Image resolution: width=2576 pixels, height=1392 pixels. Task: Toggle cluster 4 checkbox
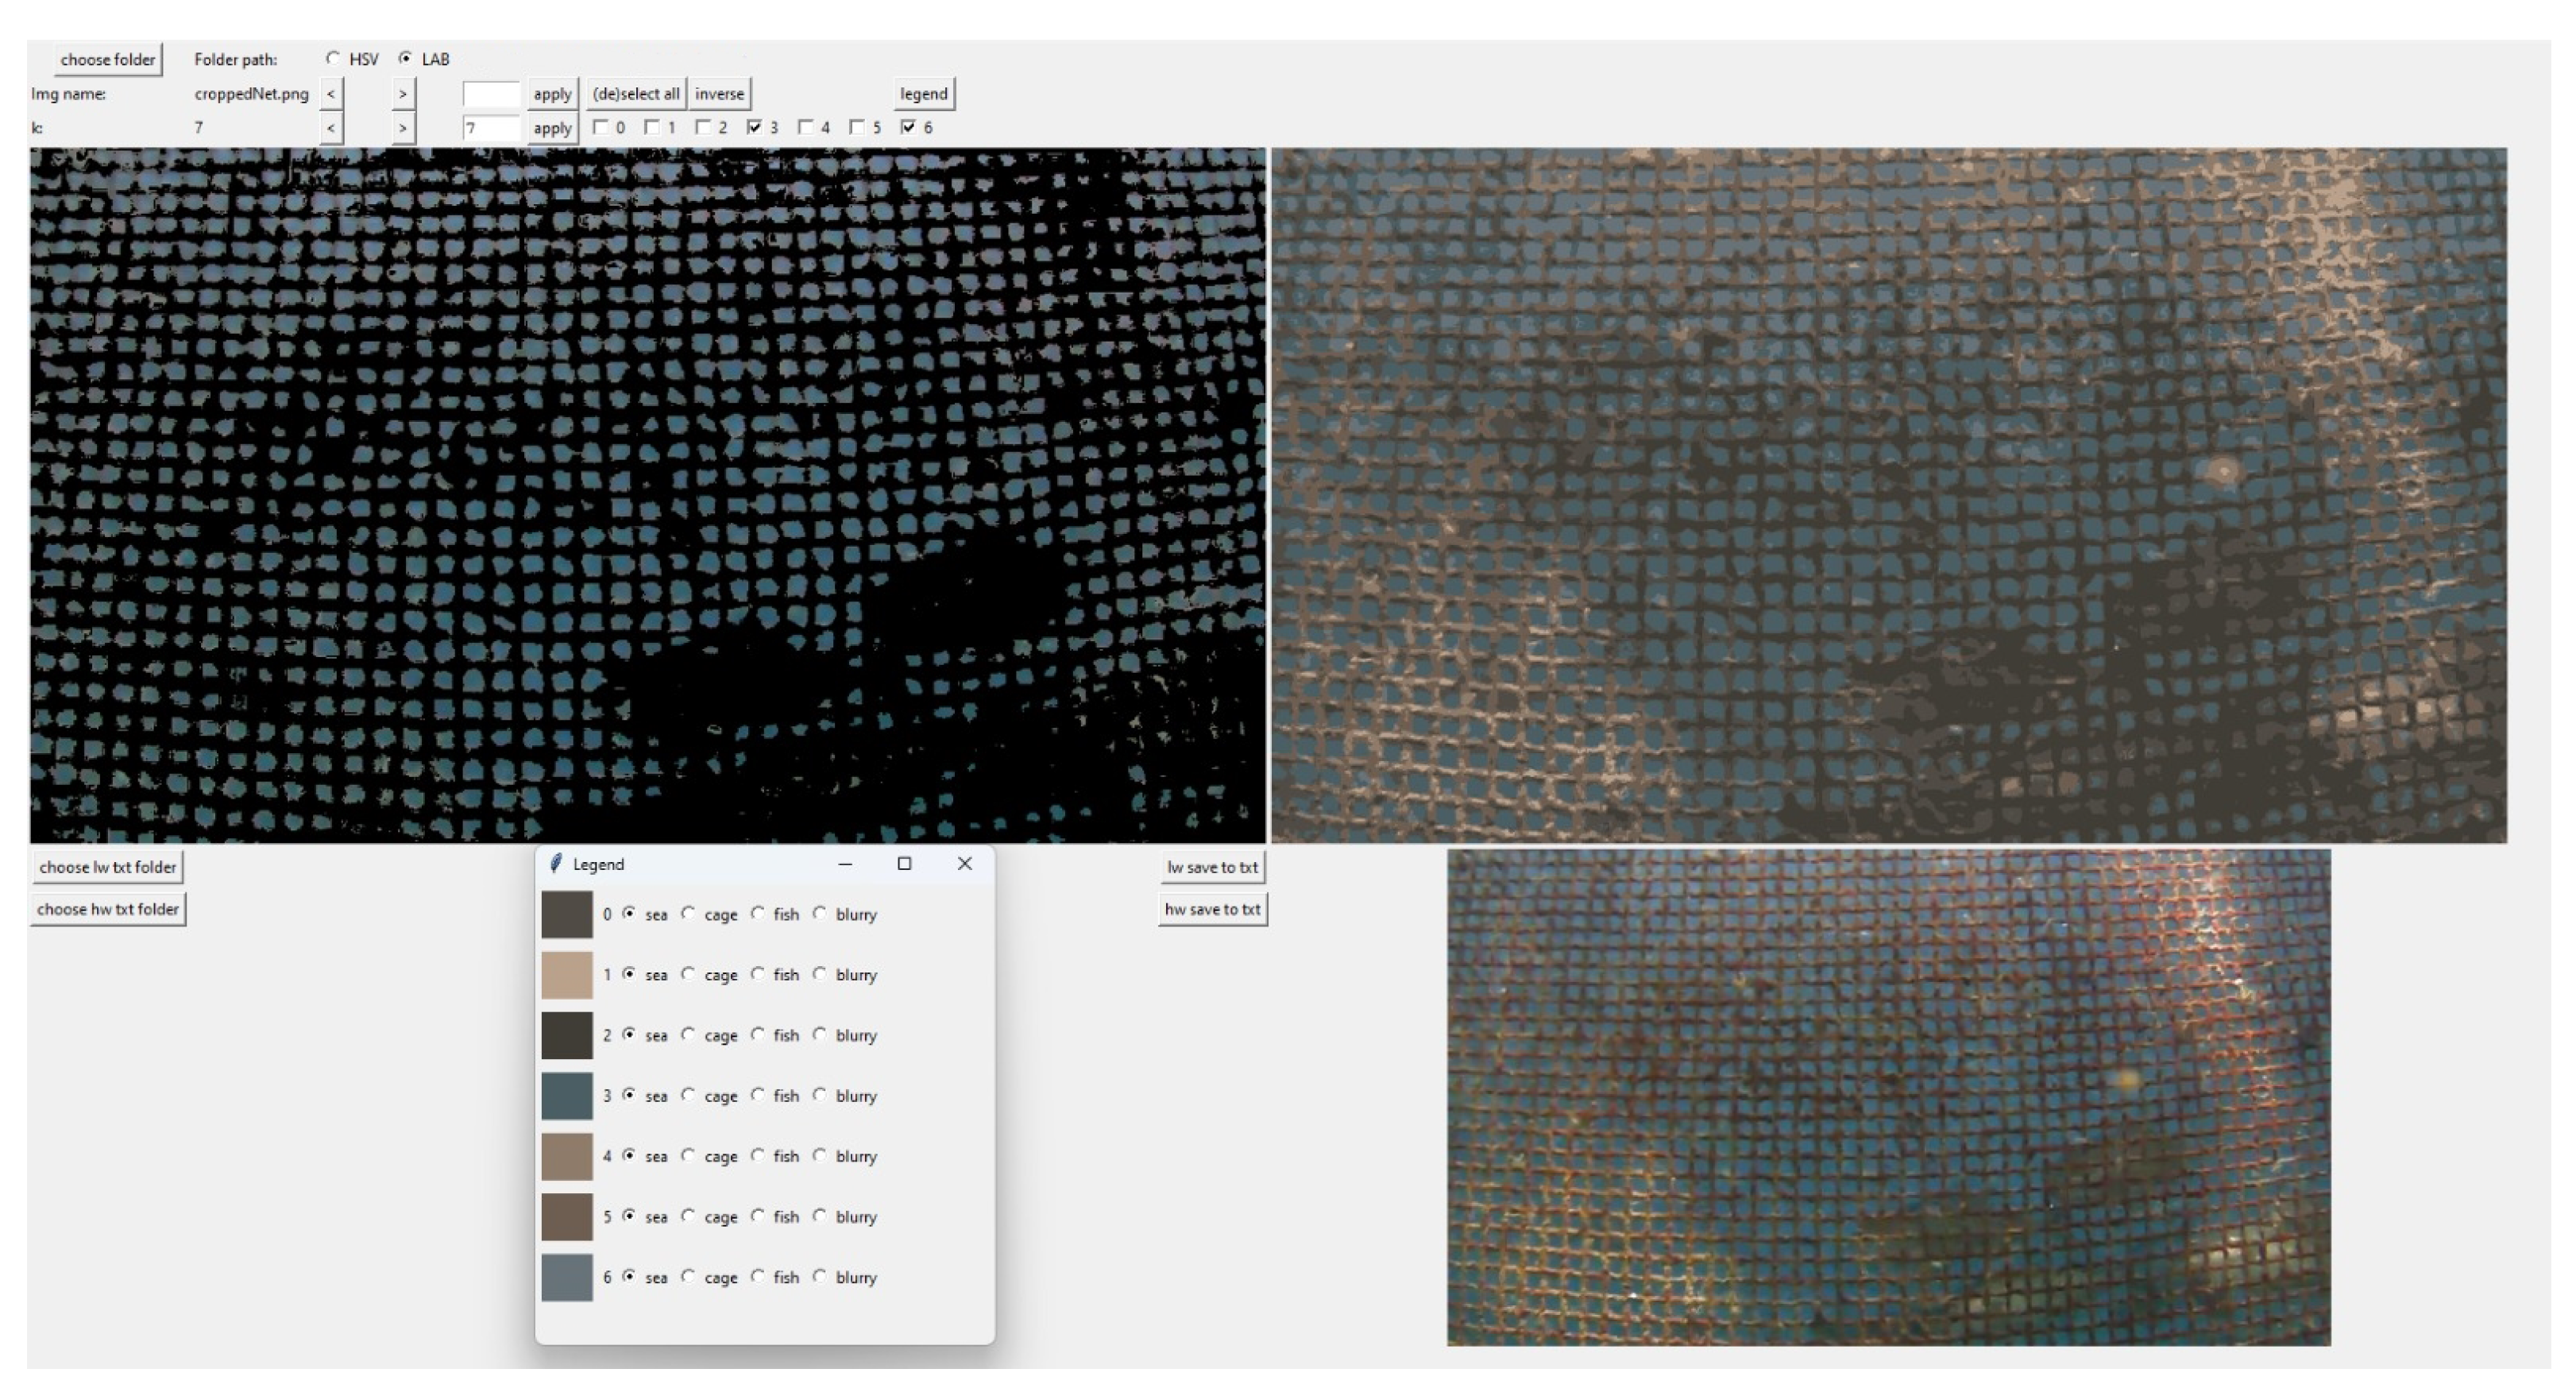point(806,127)
